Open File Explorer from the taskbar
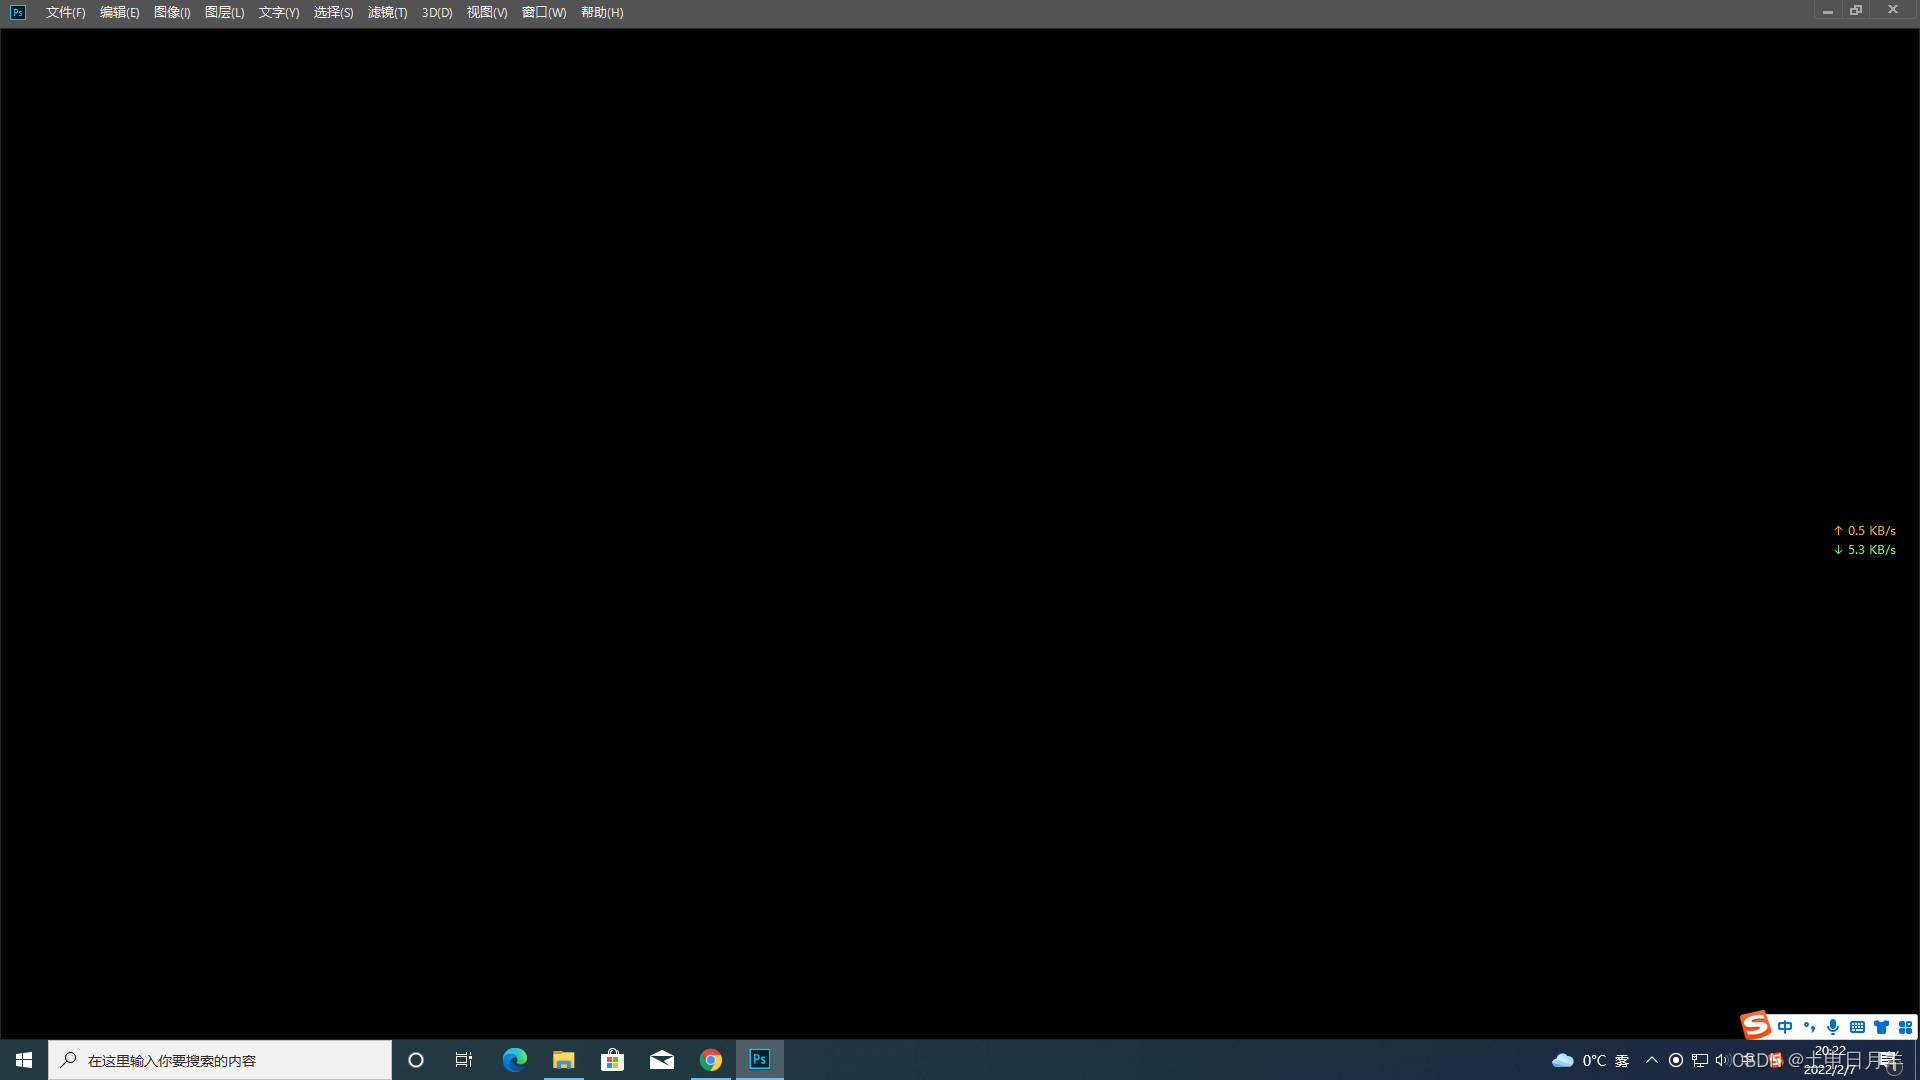1920x1080 pixels. 563,1060
